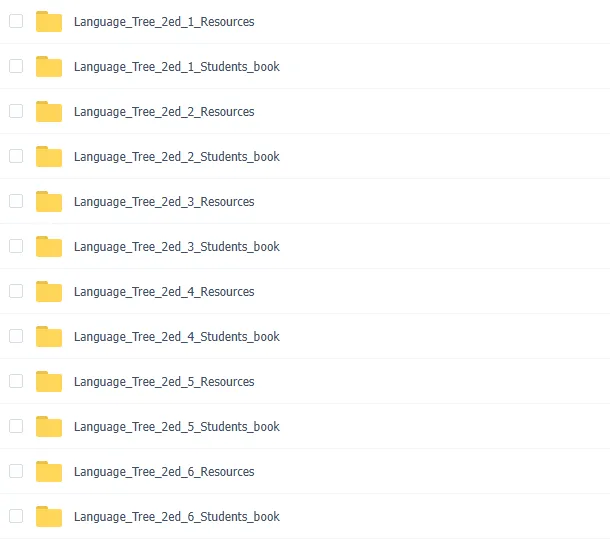Open the Language_Tree_2ed_3_Resources folder icon

pos(49,202)
